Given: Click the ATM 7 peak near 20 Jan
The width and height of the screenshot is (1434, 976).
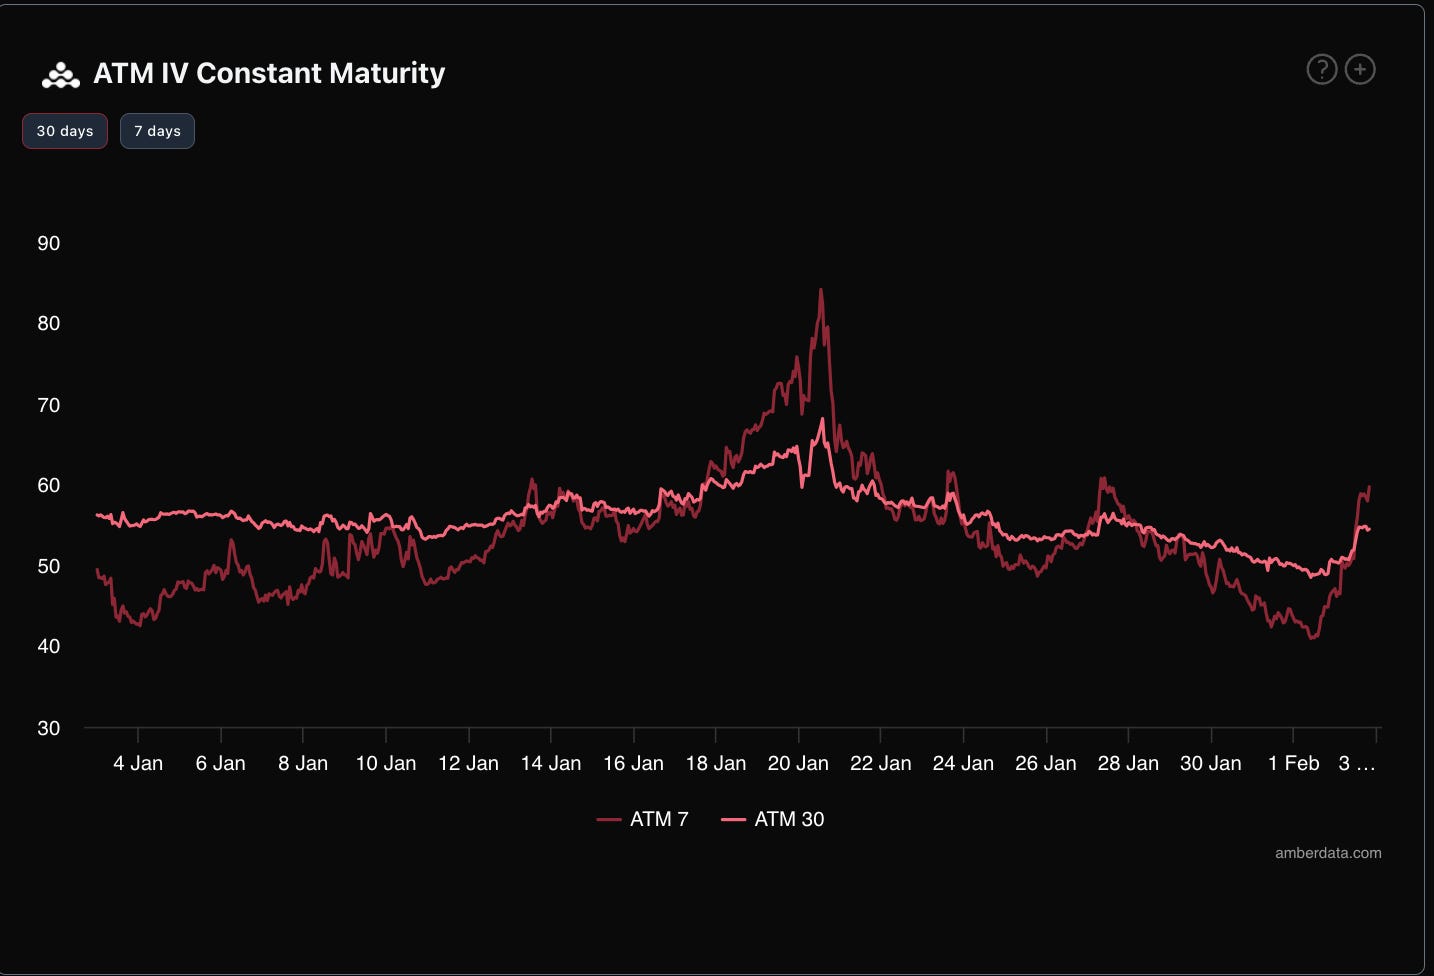Looking at the screenshot, I should tap(821, 290).
